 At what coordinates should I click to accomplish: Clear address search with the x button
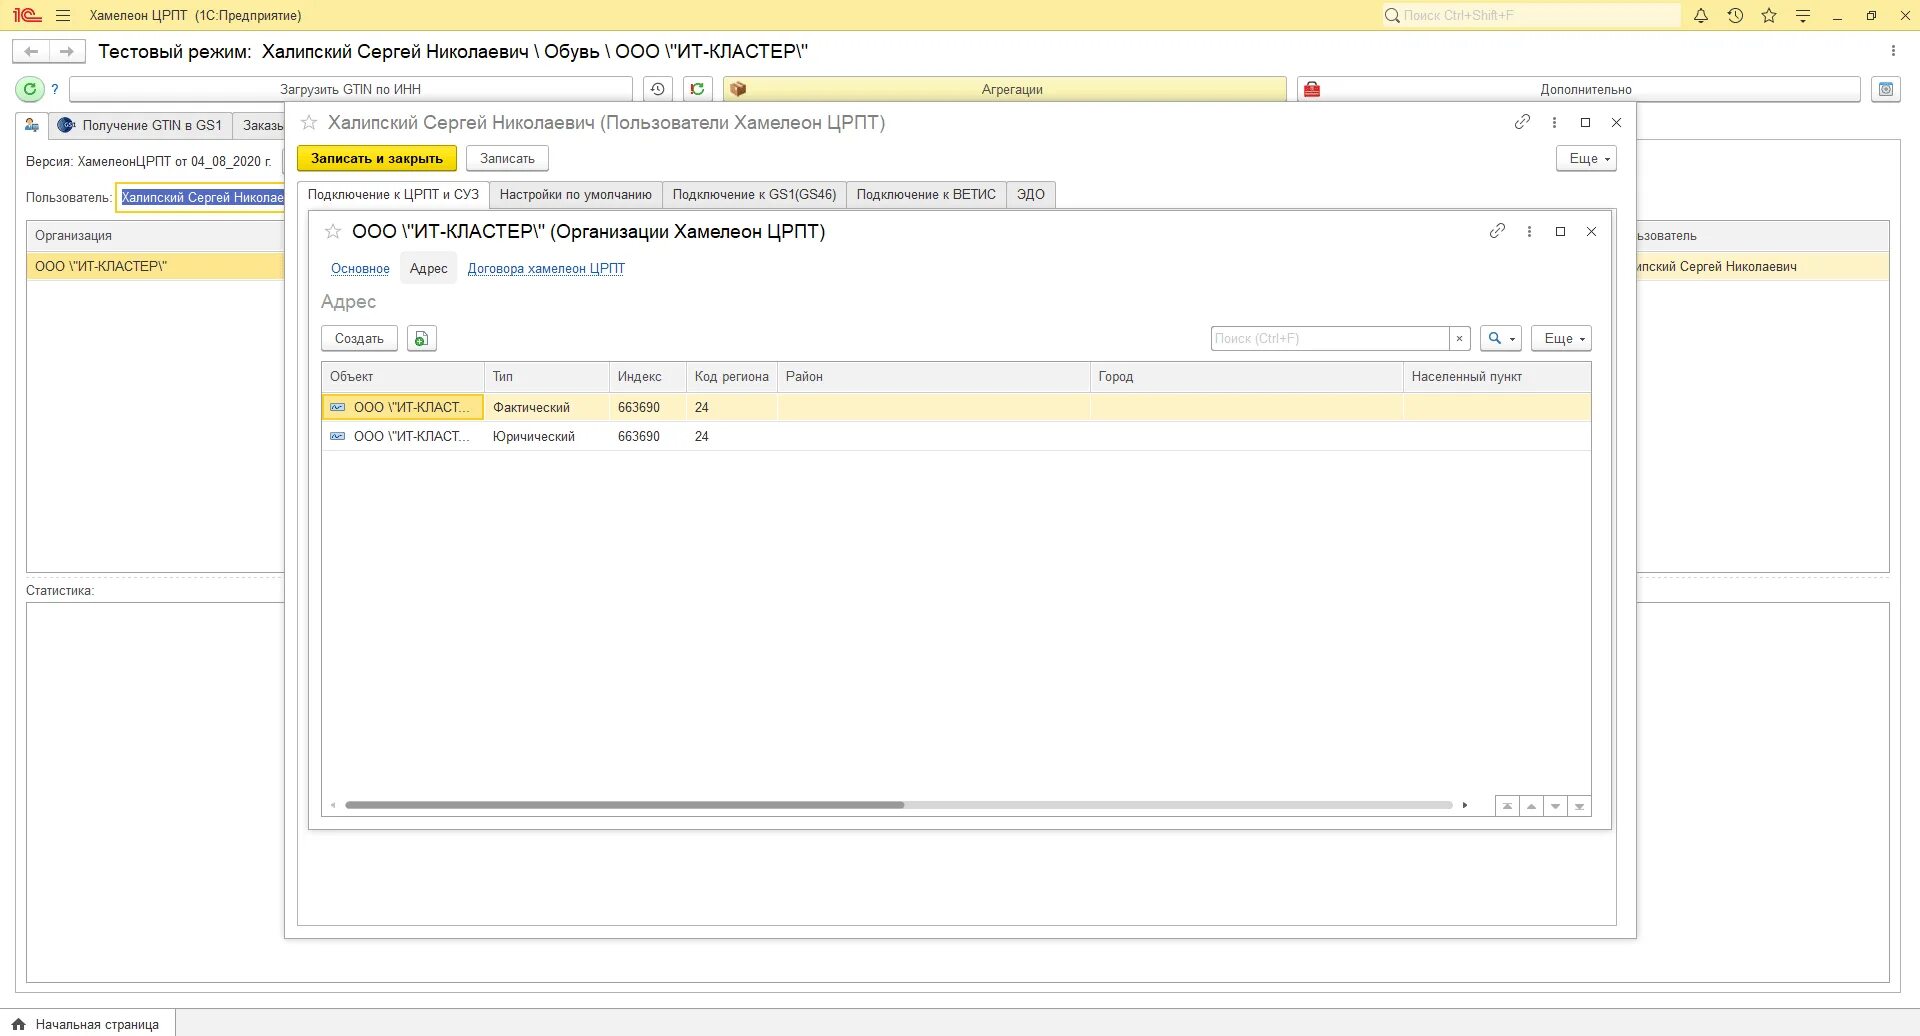pos(1460,339)
